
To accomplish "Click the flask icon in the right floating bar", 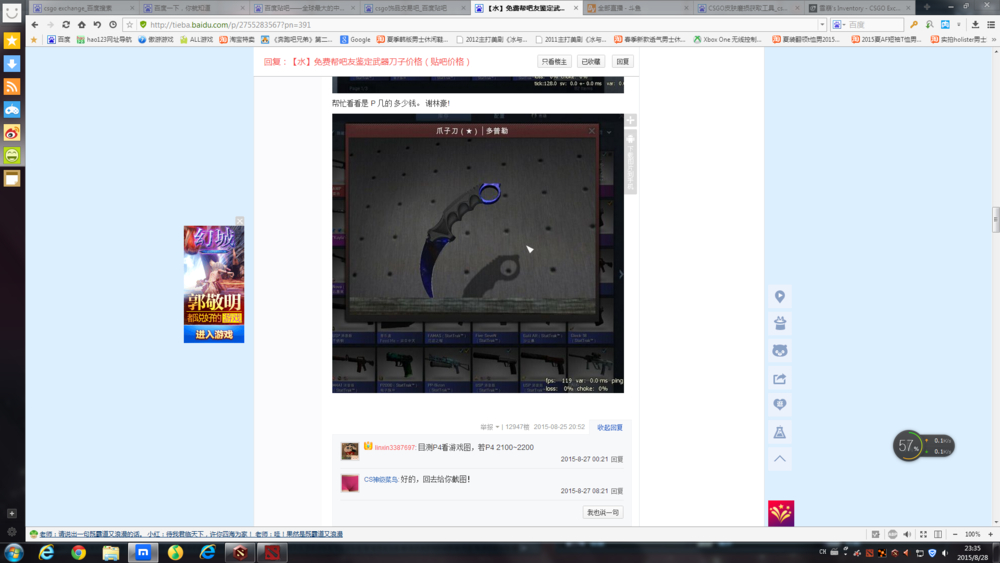I will [x=779, y=432].
